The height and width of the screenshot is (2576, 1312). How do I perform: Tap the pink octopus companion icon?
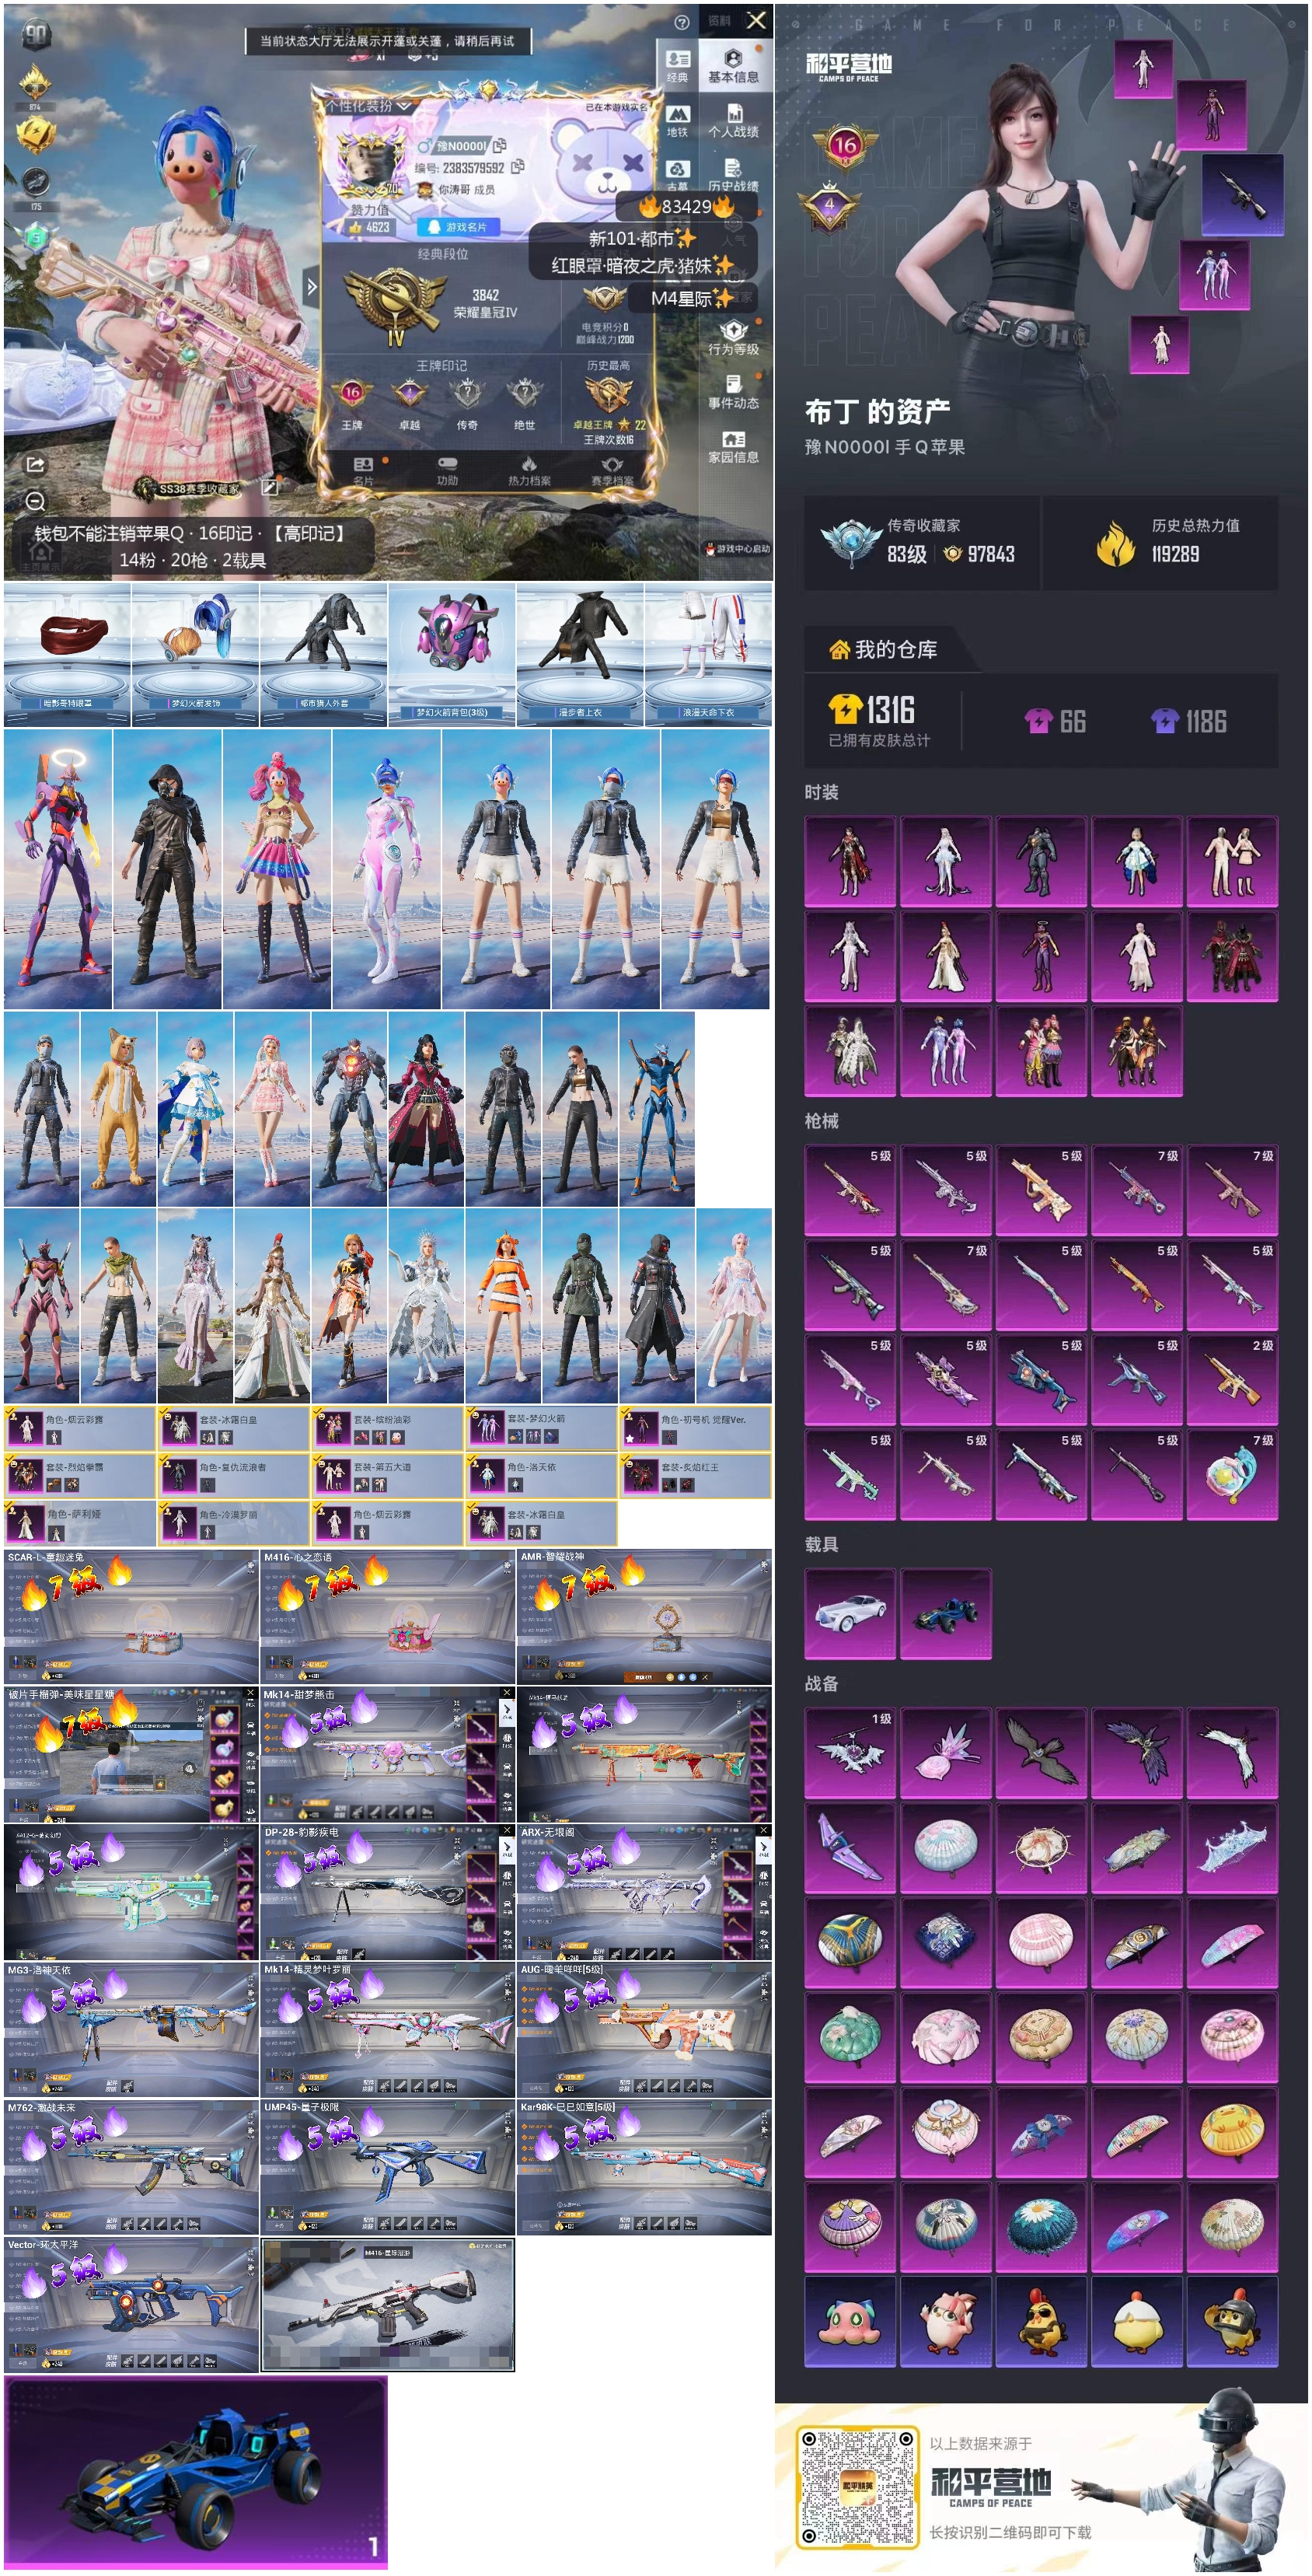click(849, 2322)
